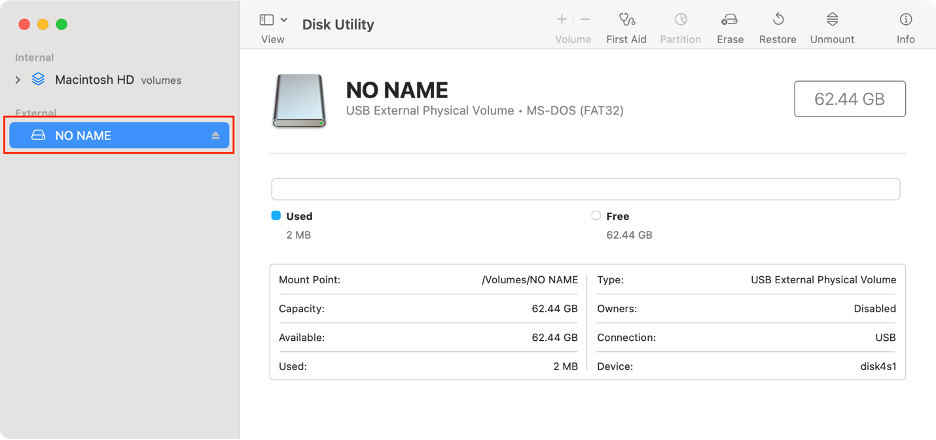Click the Macintosh HD layered volumes icon
The height and width of the screenshot is (440, 936).
tap(38, 79)
